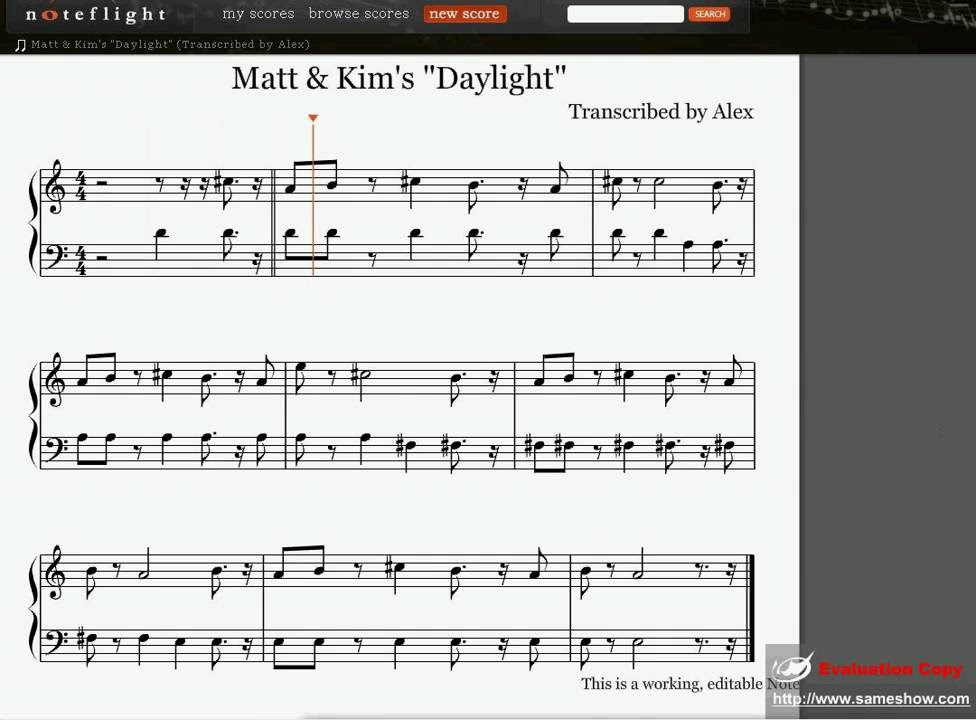
Task: Click the text 'This is a working, editable'
Action: pos(672,684)
